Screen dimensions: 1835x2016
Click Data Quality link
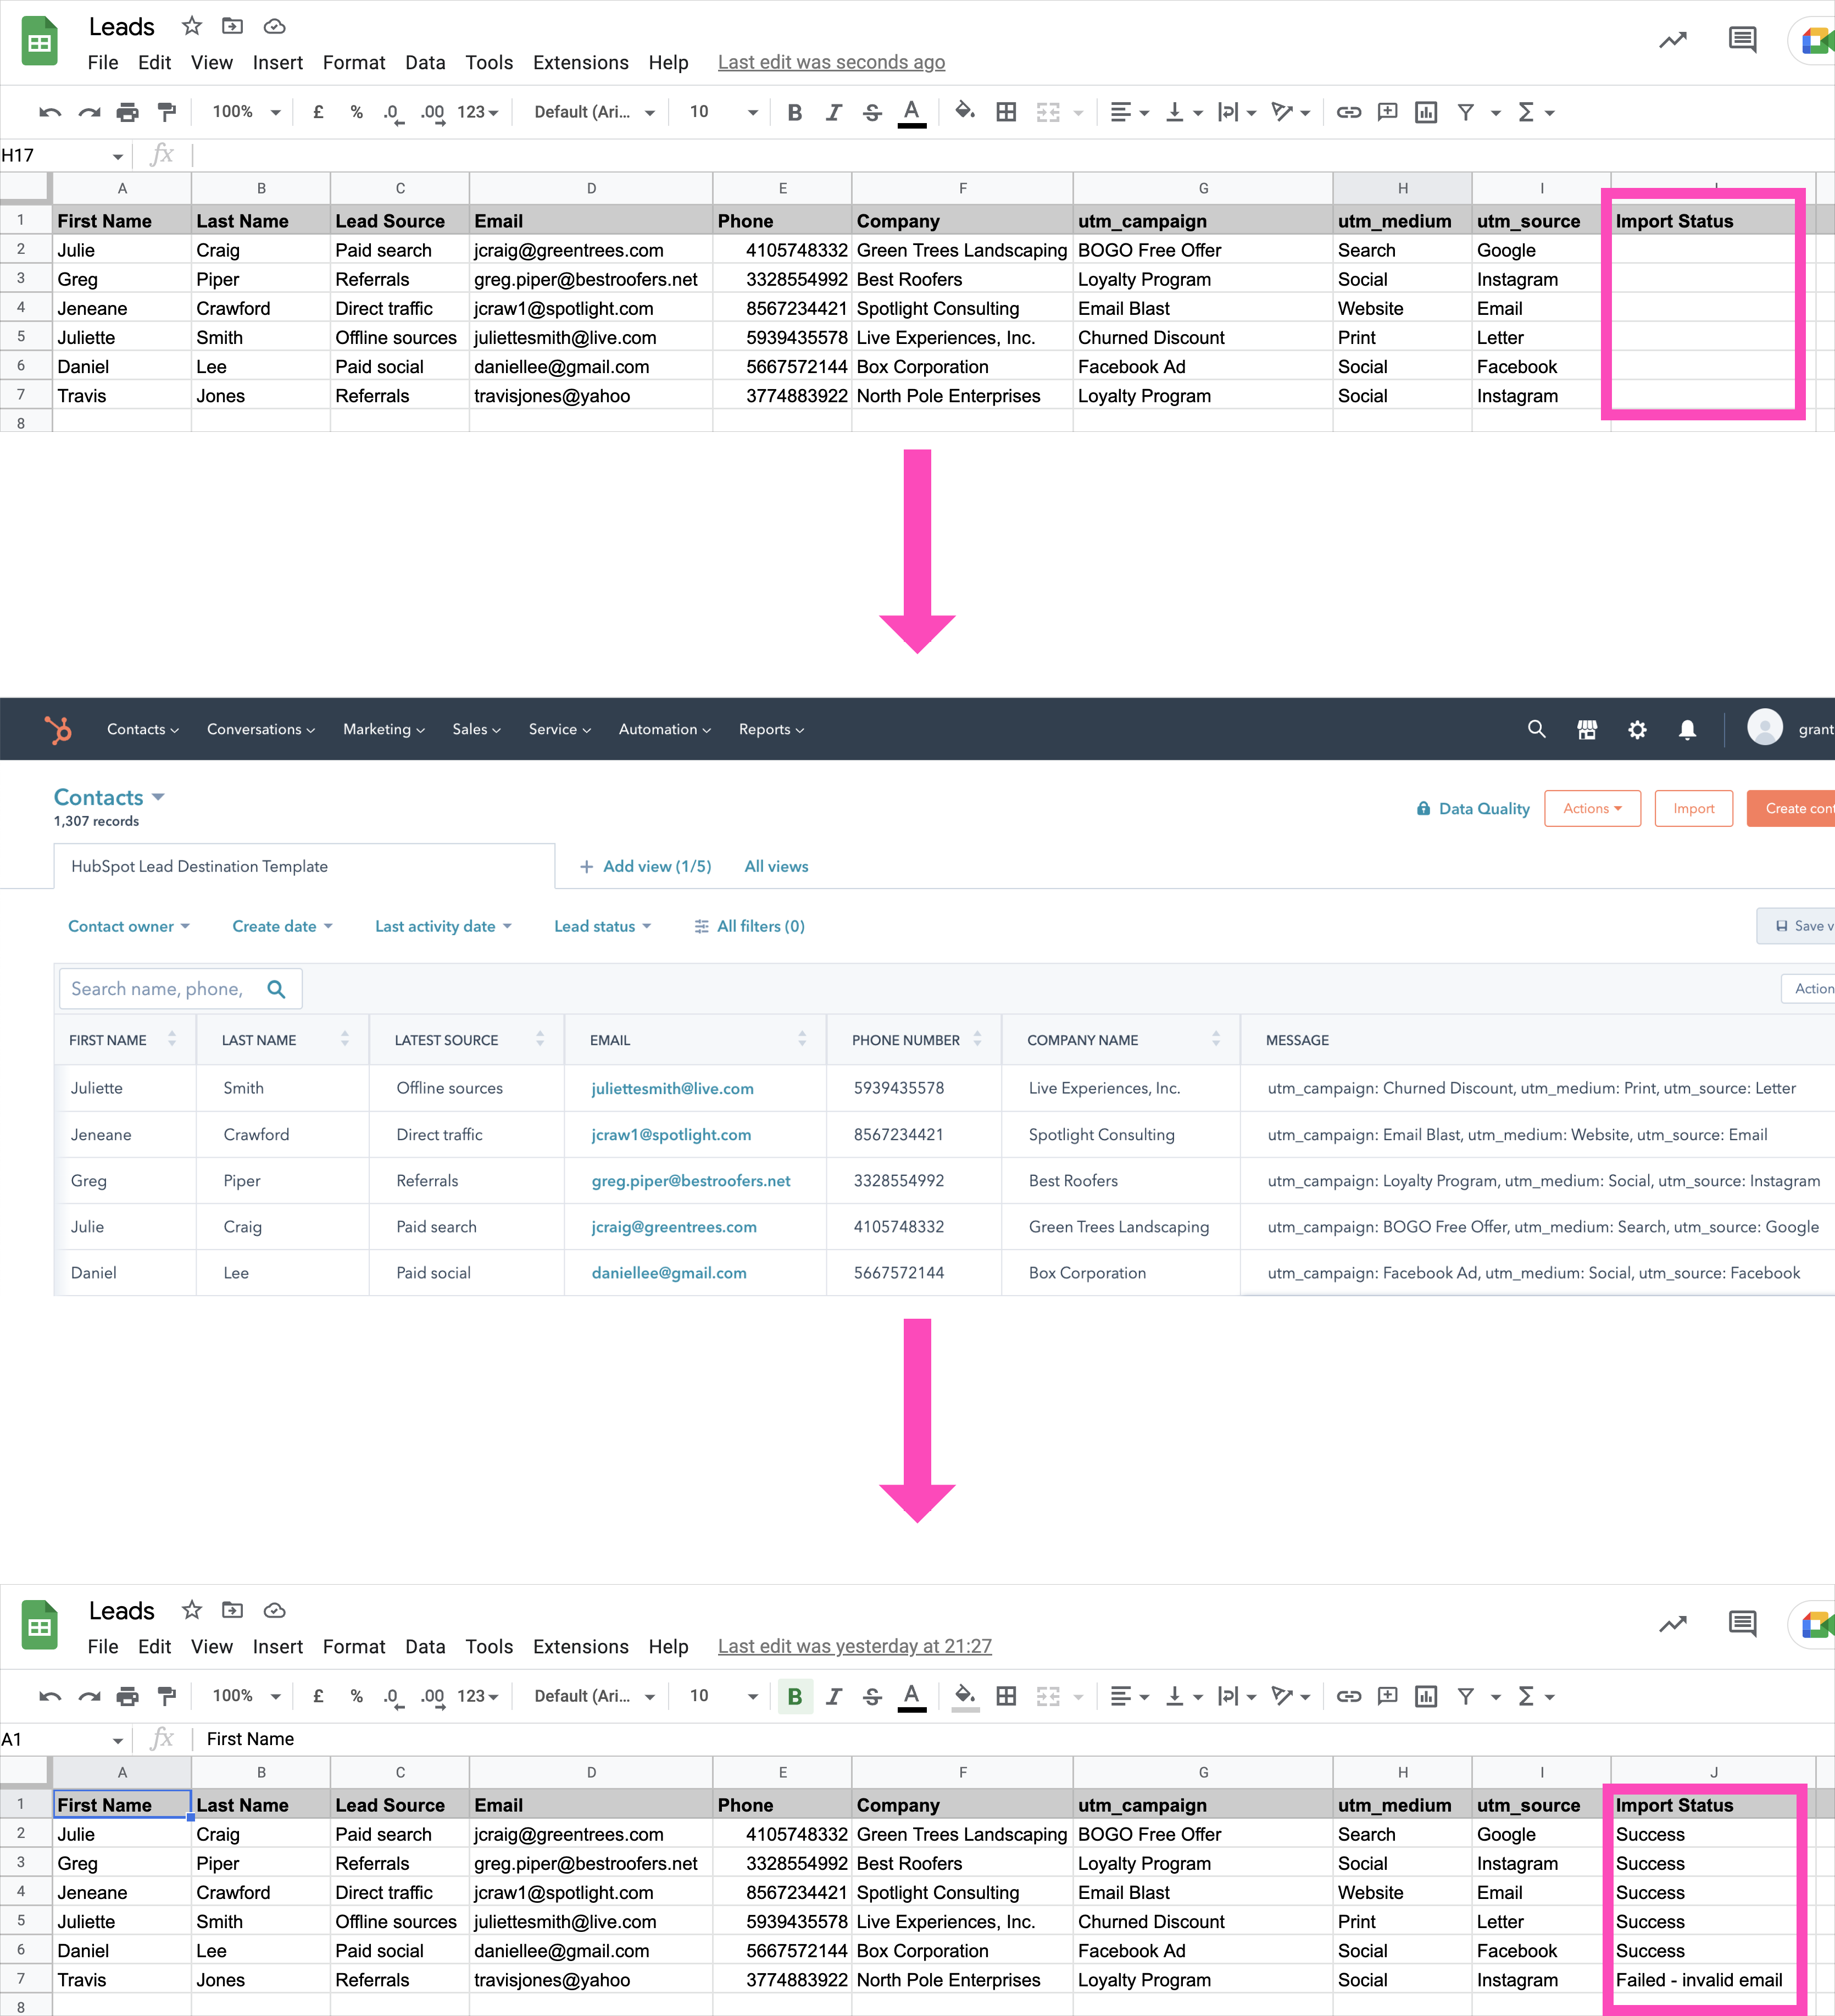tap(1472, 808)
